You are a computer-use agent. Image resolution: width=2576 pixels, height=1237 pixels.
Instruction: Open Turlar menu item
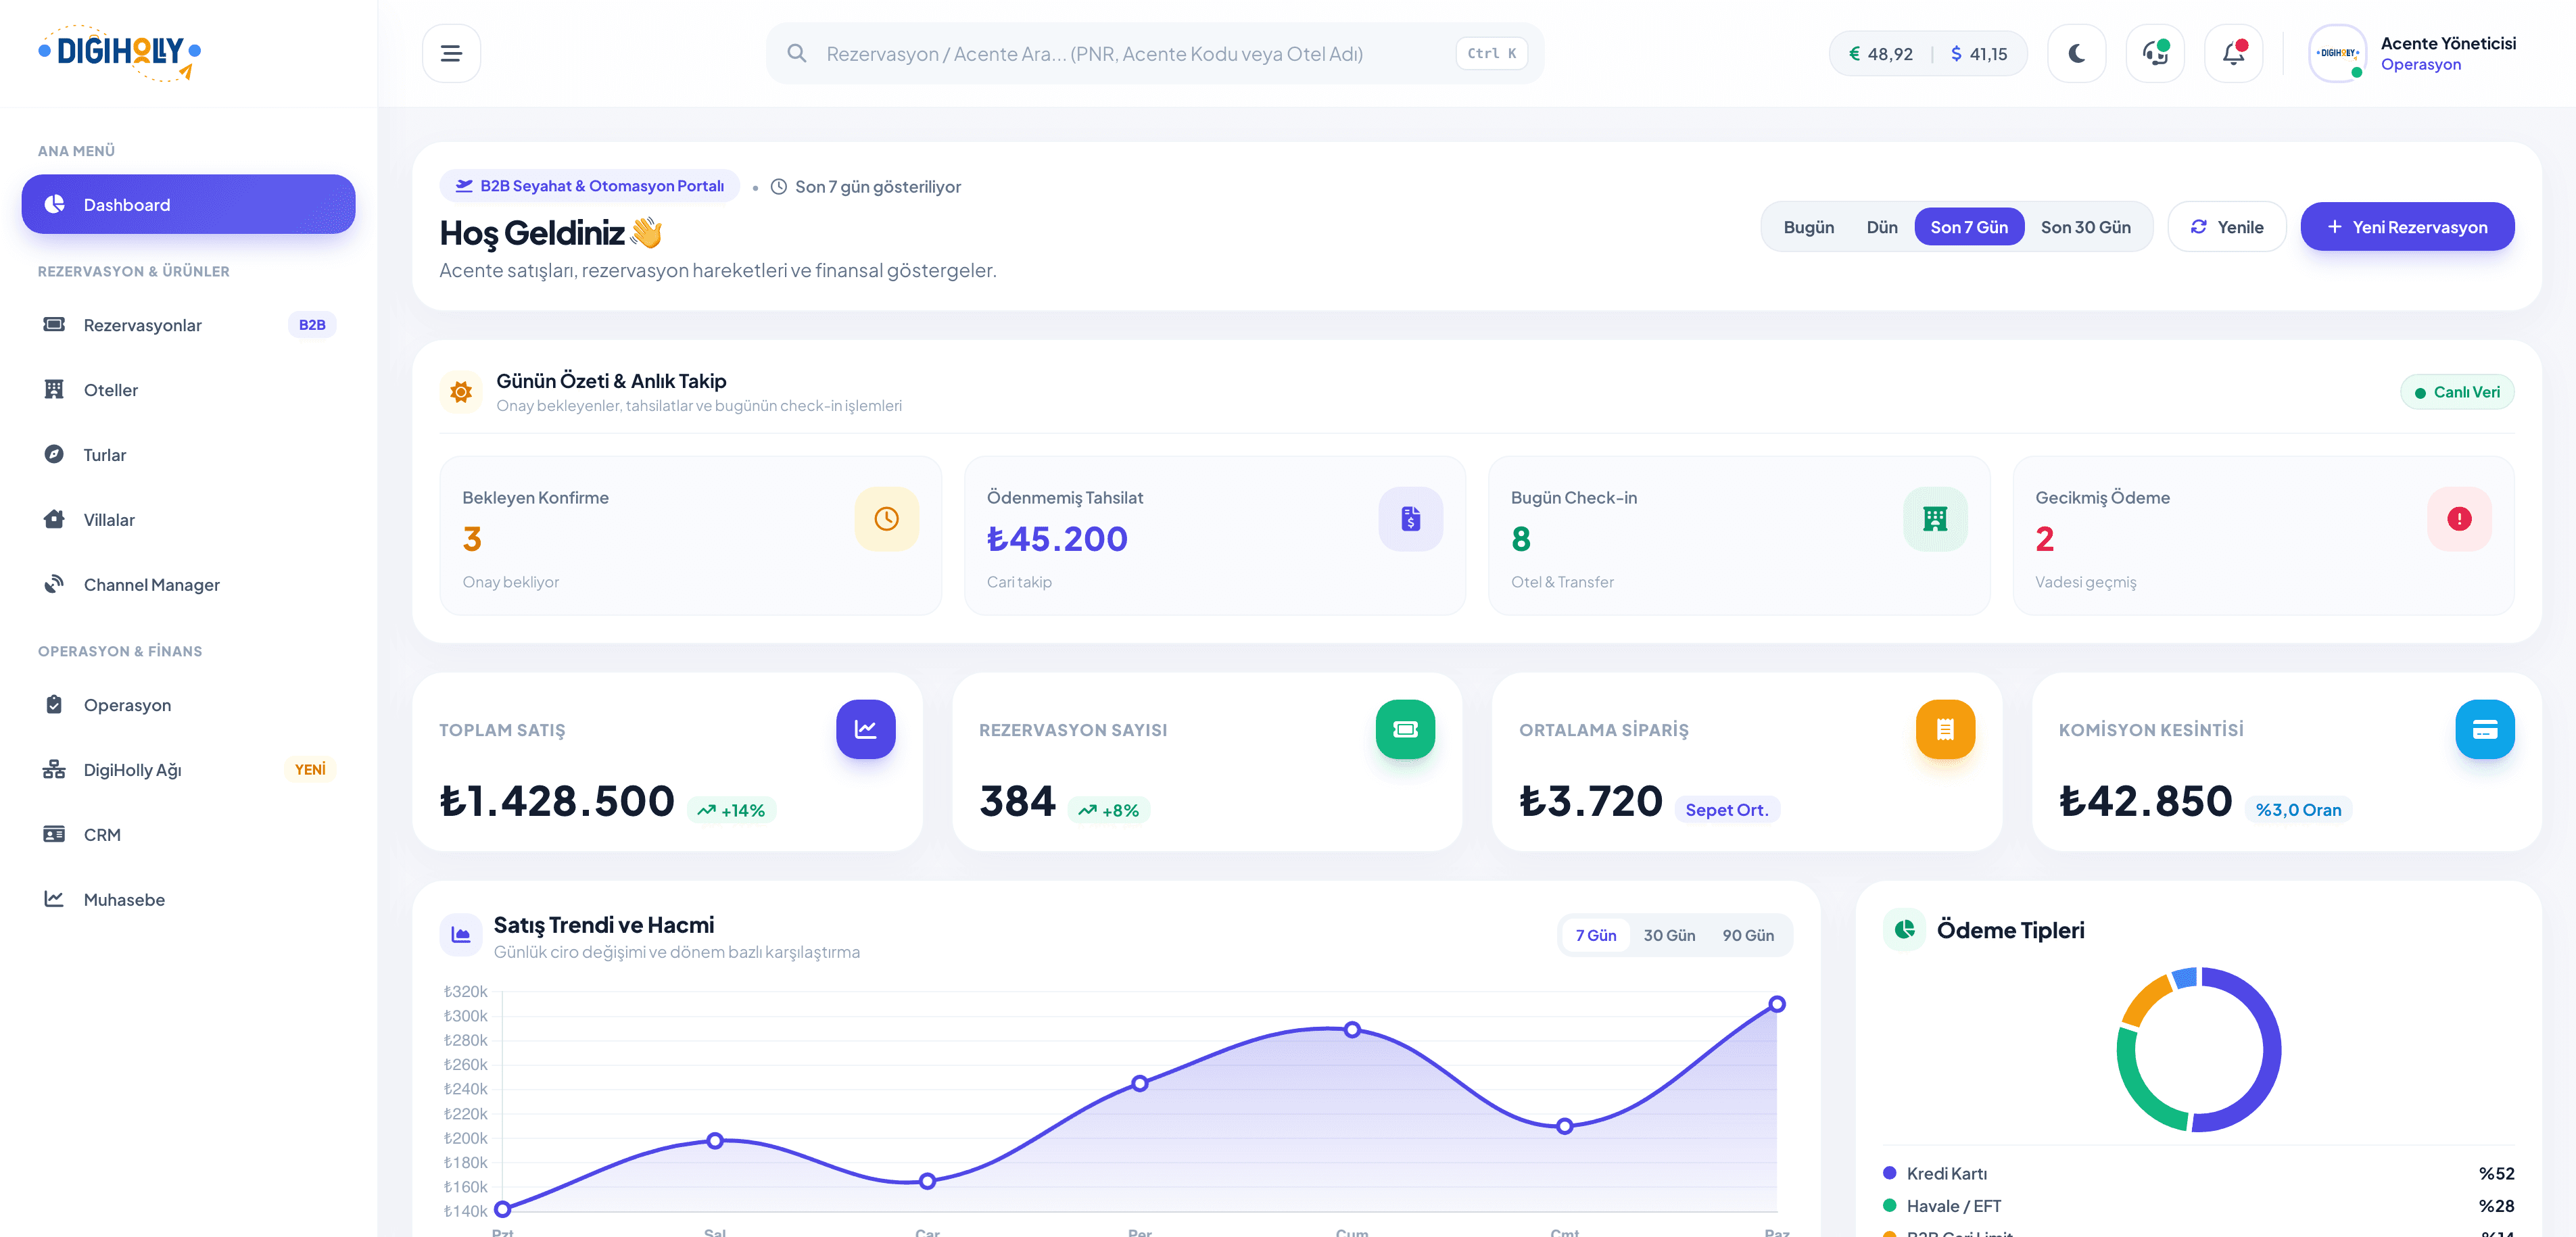pos(188,455)
